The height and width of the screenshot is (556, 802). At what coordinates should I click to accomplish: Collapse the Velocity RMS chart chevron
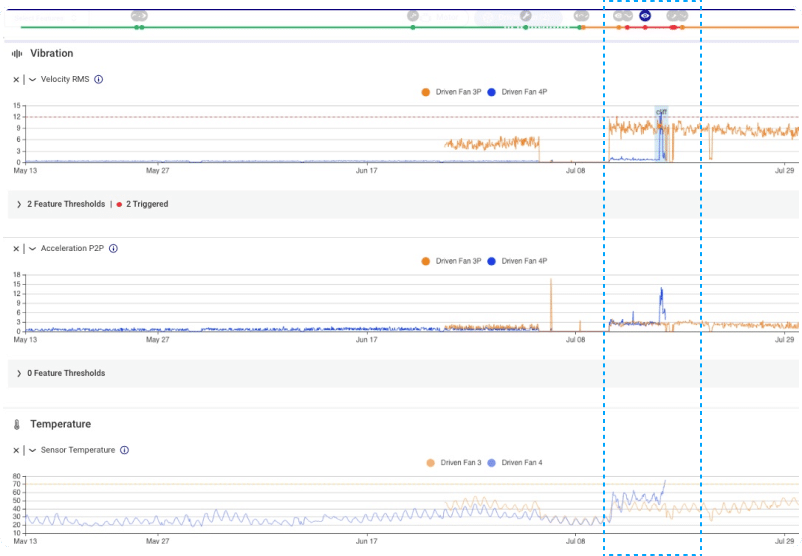pos(32,80)
